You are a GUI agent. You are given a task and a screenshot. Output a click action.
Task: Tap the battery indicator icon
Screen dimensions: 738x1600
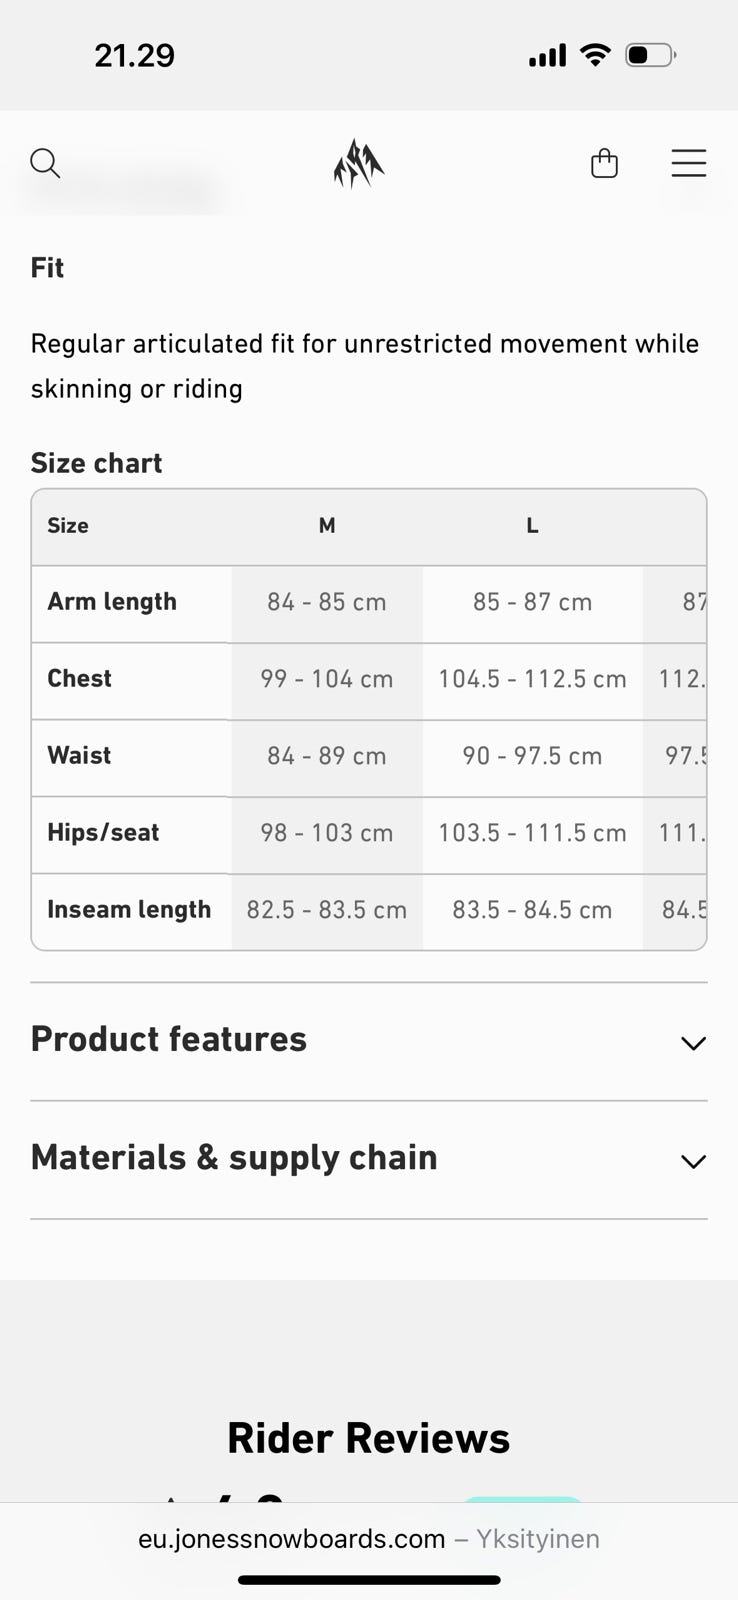click(650, 55)
